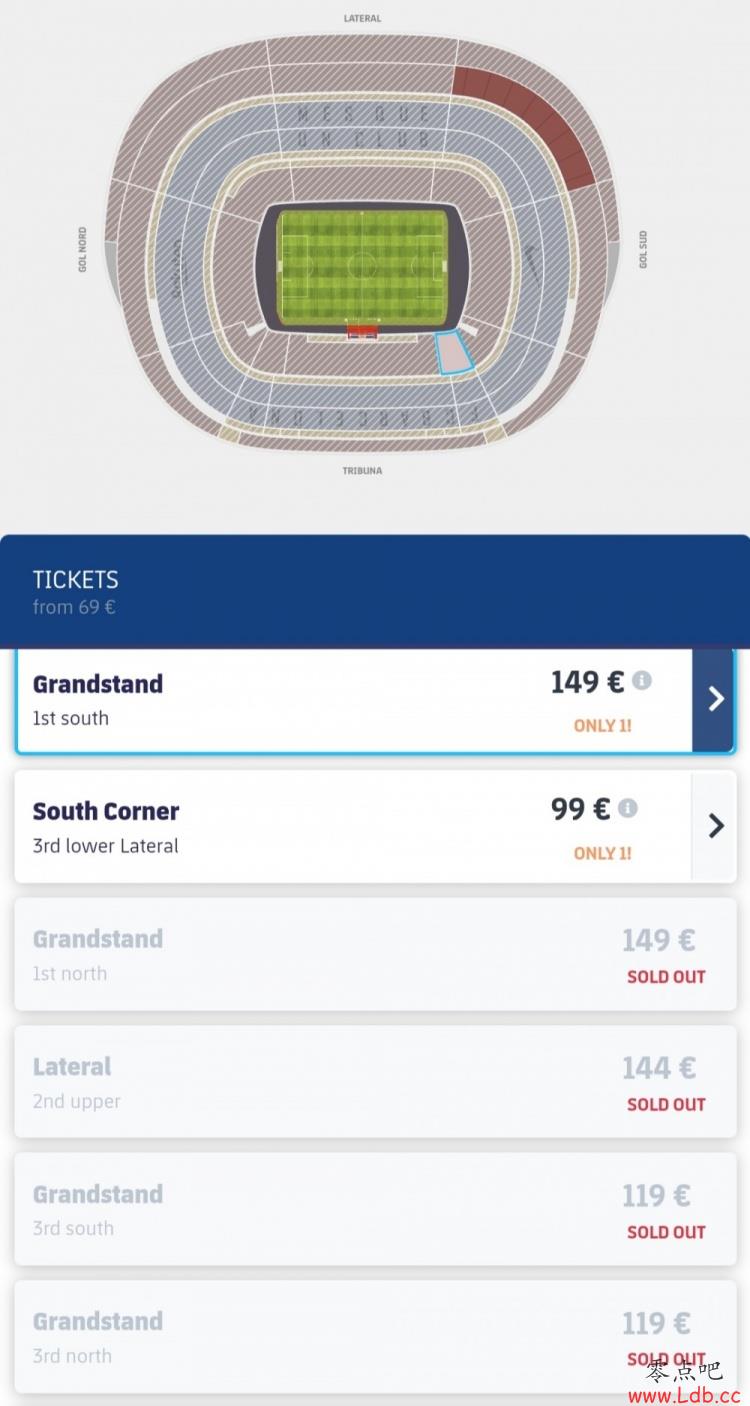Click the red dugout marker beside pitch
This screenshot has height=1406, width=750.
pos(363,331)
